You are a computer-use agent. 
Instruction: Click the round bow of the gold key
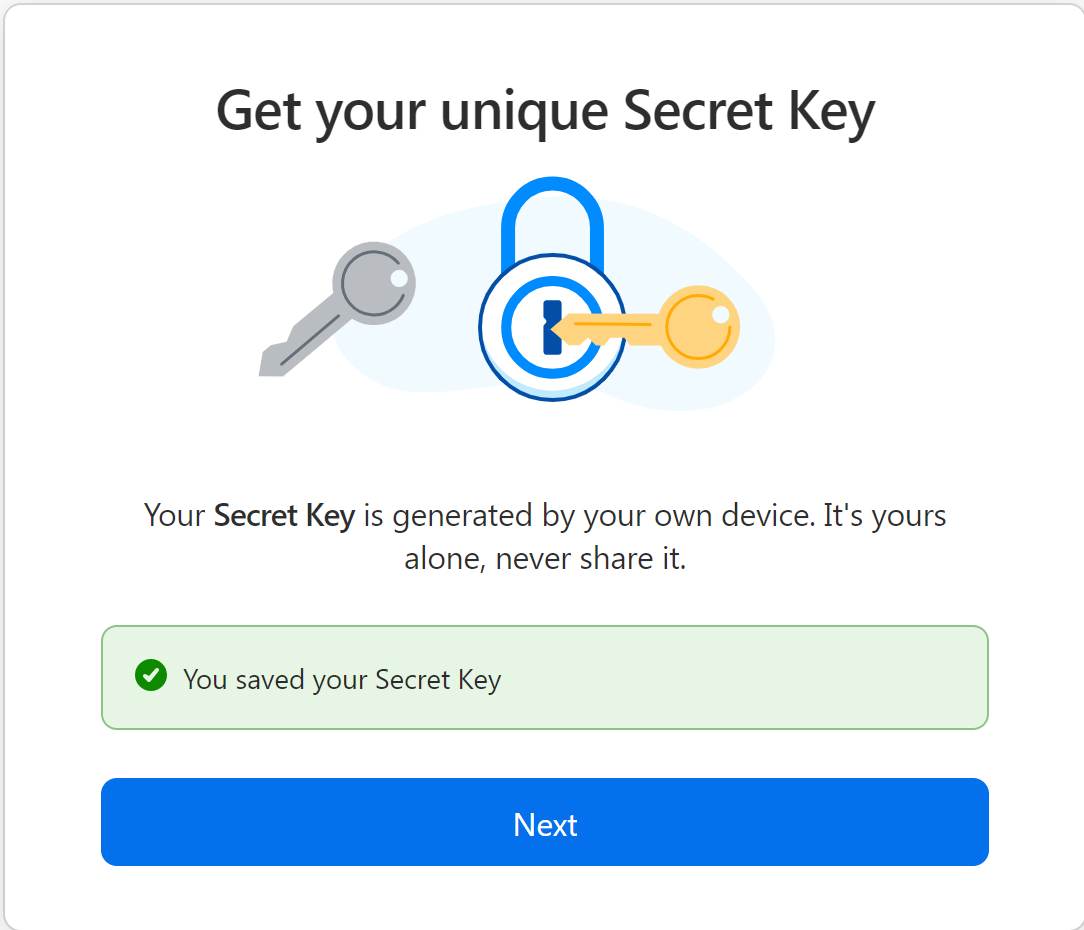tap(700, 325)
